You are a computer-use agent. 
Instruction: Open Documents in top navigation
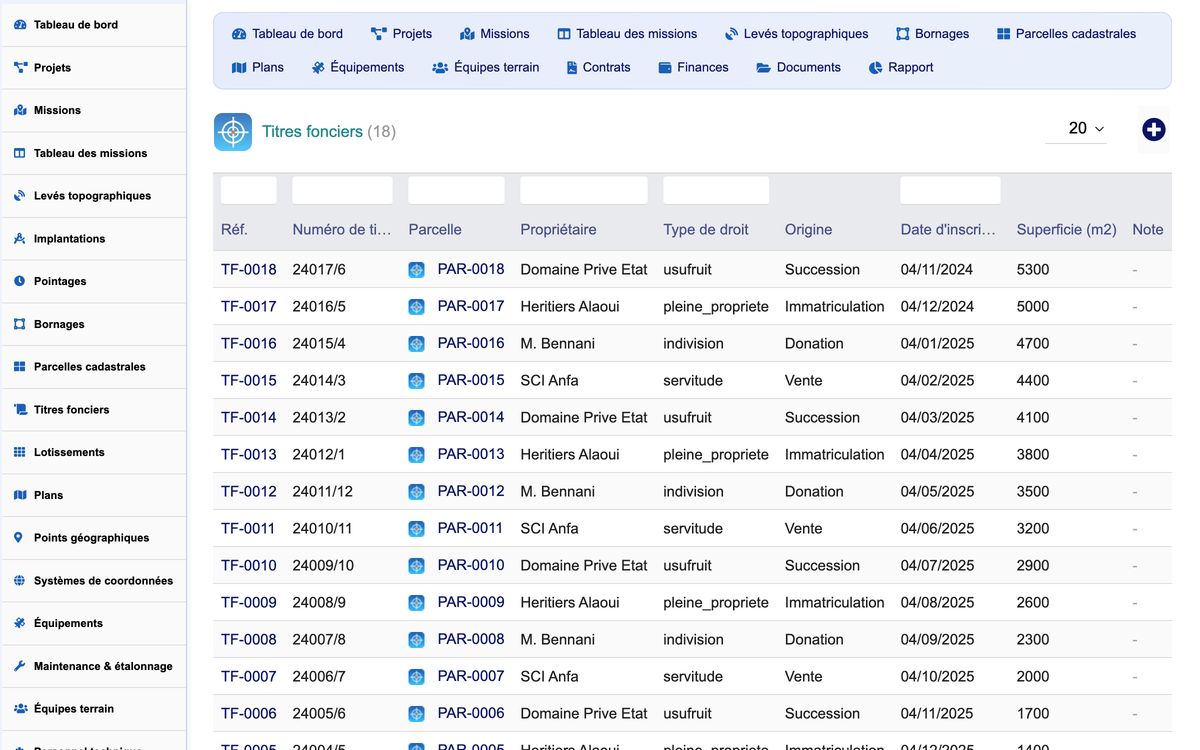coord(798,68)
